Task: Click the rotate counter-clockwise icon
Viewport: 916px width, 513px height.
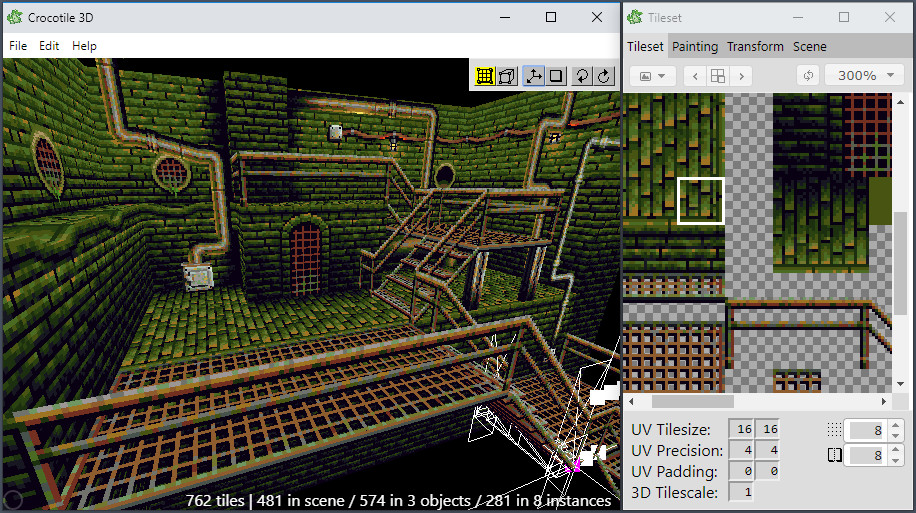Action: (x=582, y=76)
